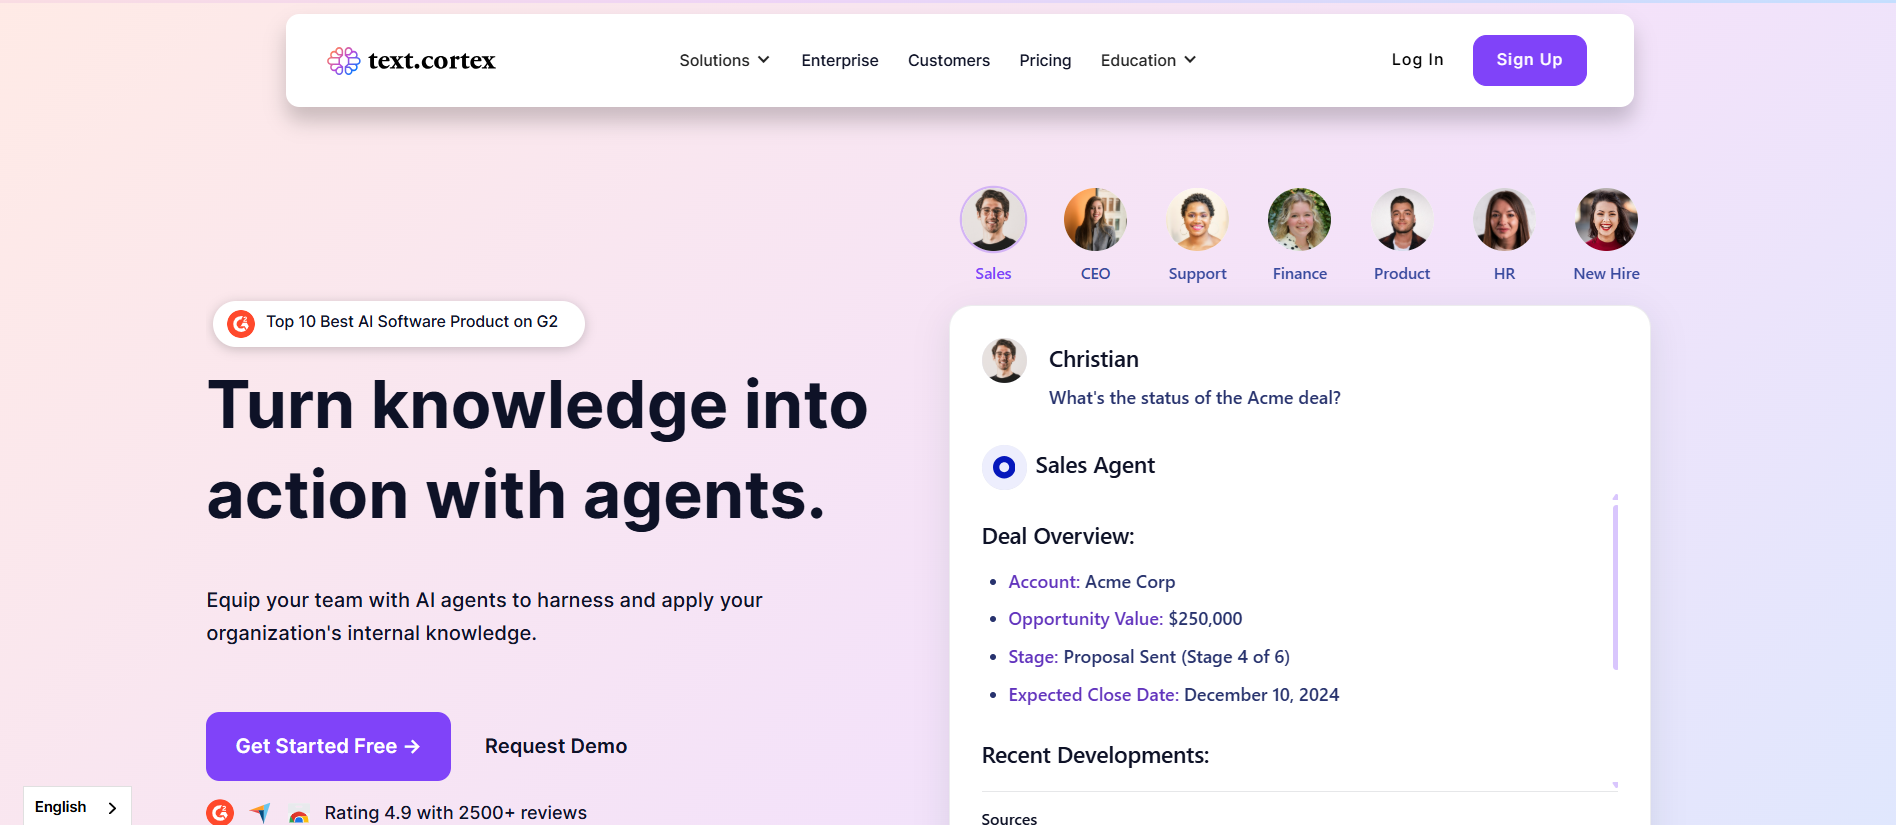
Task: Select the Sales persona avatar
Action: coord(993,219)
